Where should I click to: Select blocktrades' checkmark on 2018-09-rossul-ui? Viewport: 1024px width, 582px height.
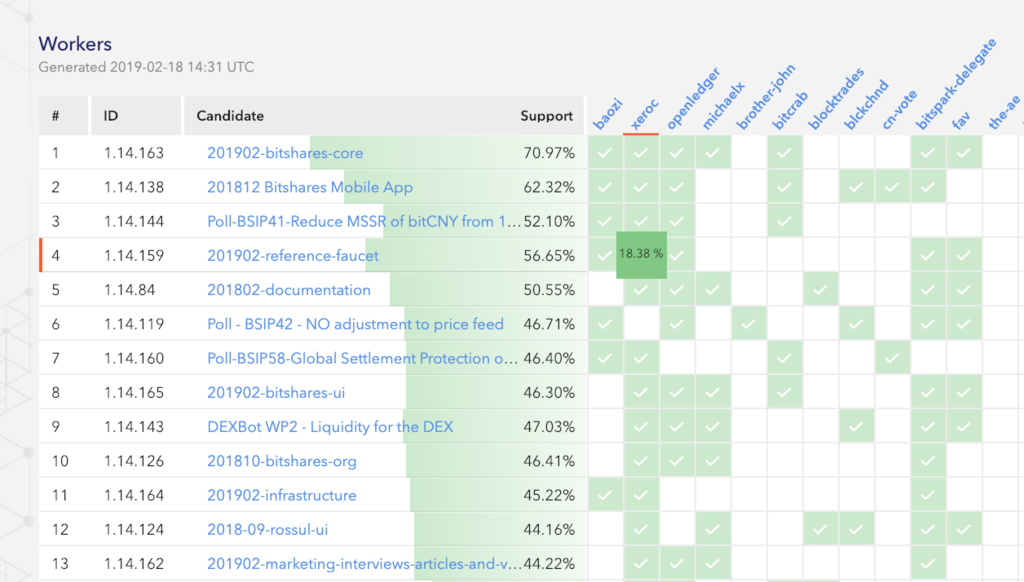pos(821,529)
